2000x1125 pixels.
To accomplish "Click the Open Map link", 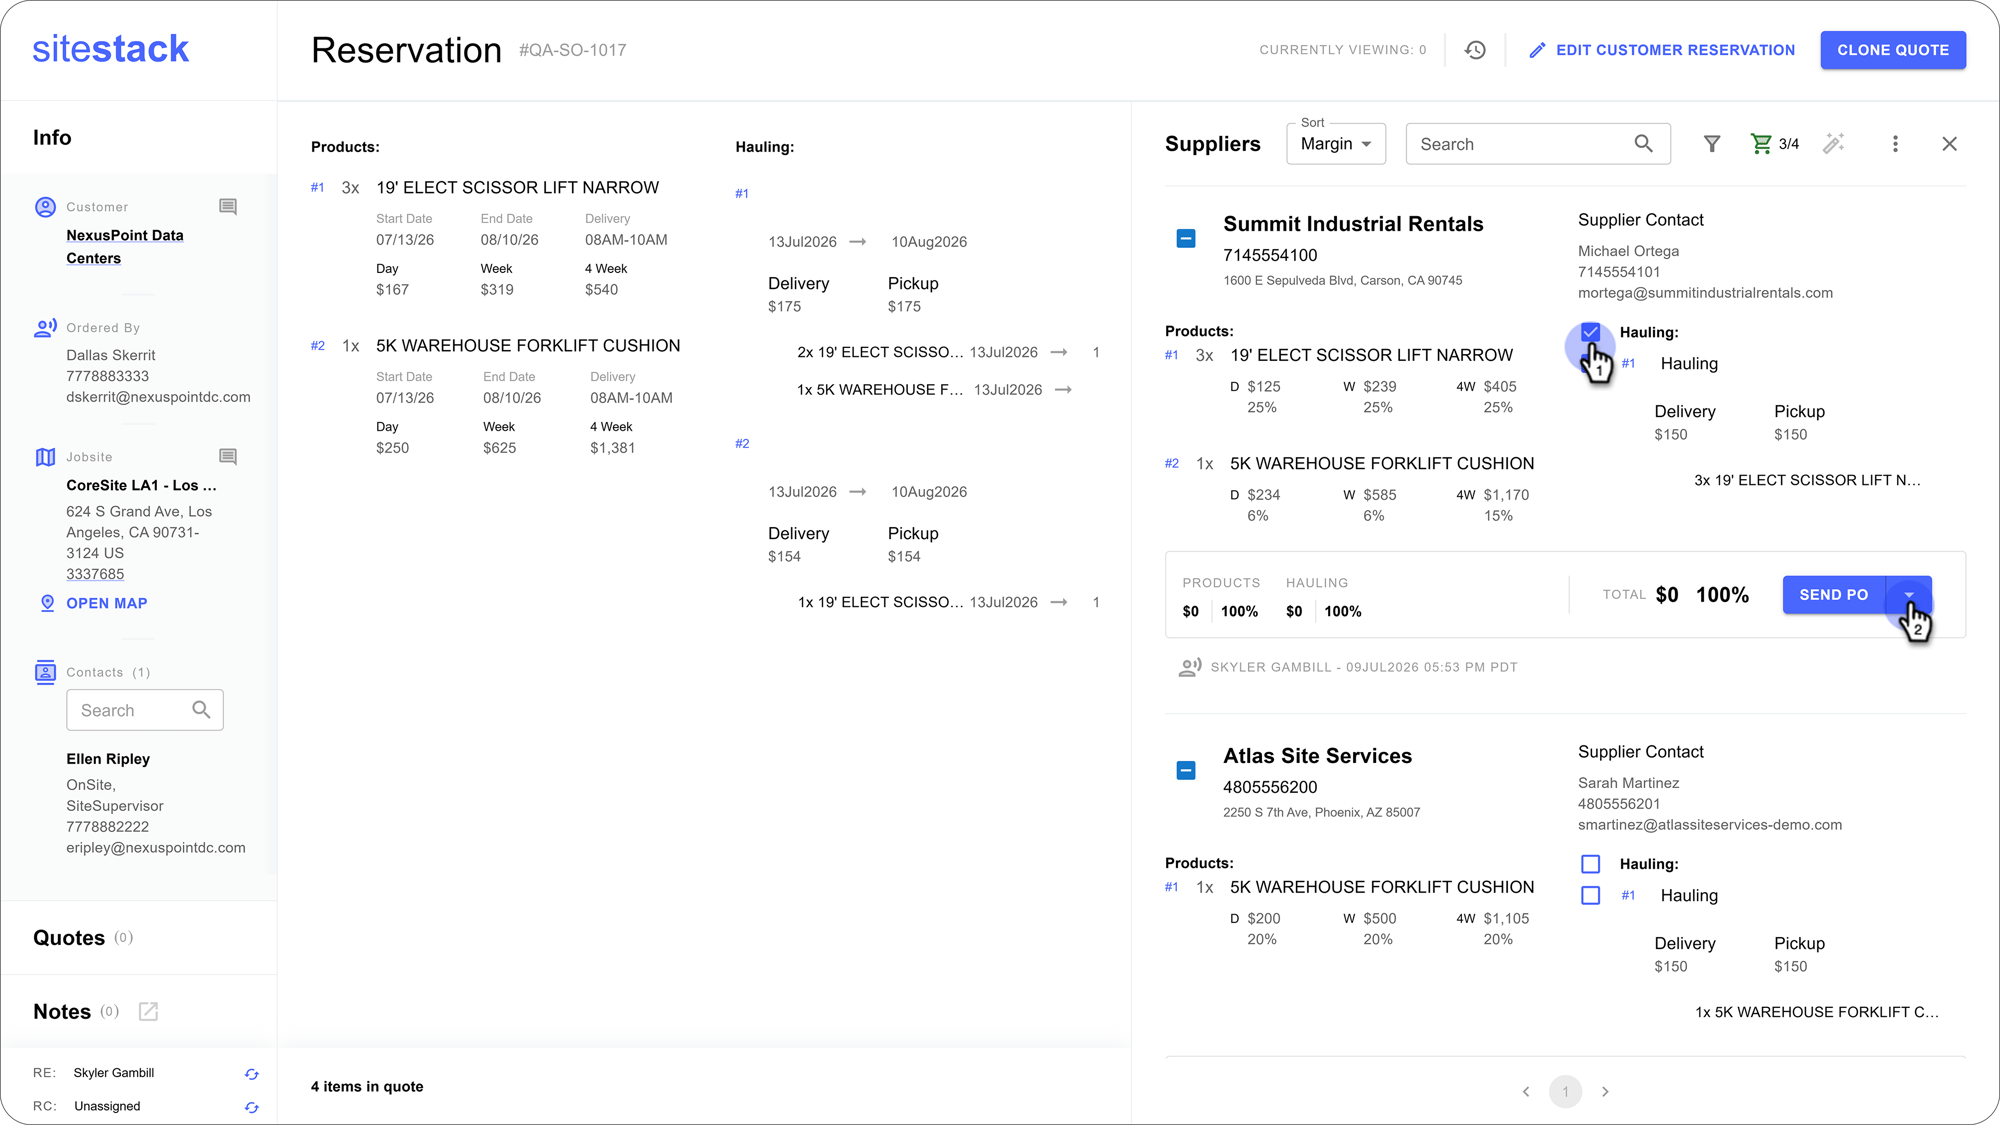I will point(106,603).
